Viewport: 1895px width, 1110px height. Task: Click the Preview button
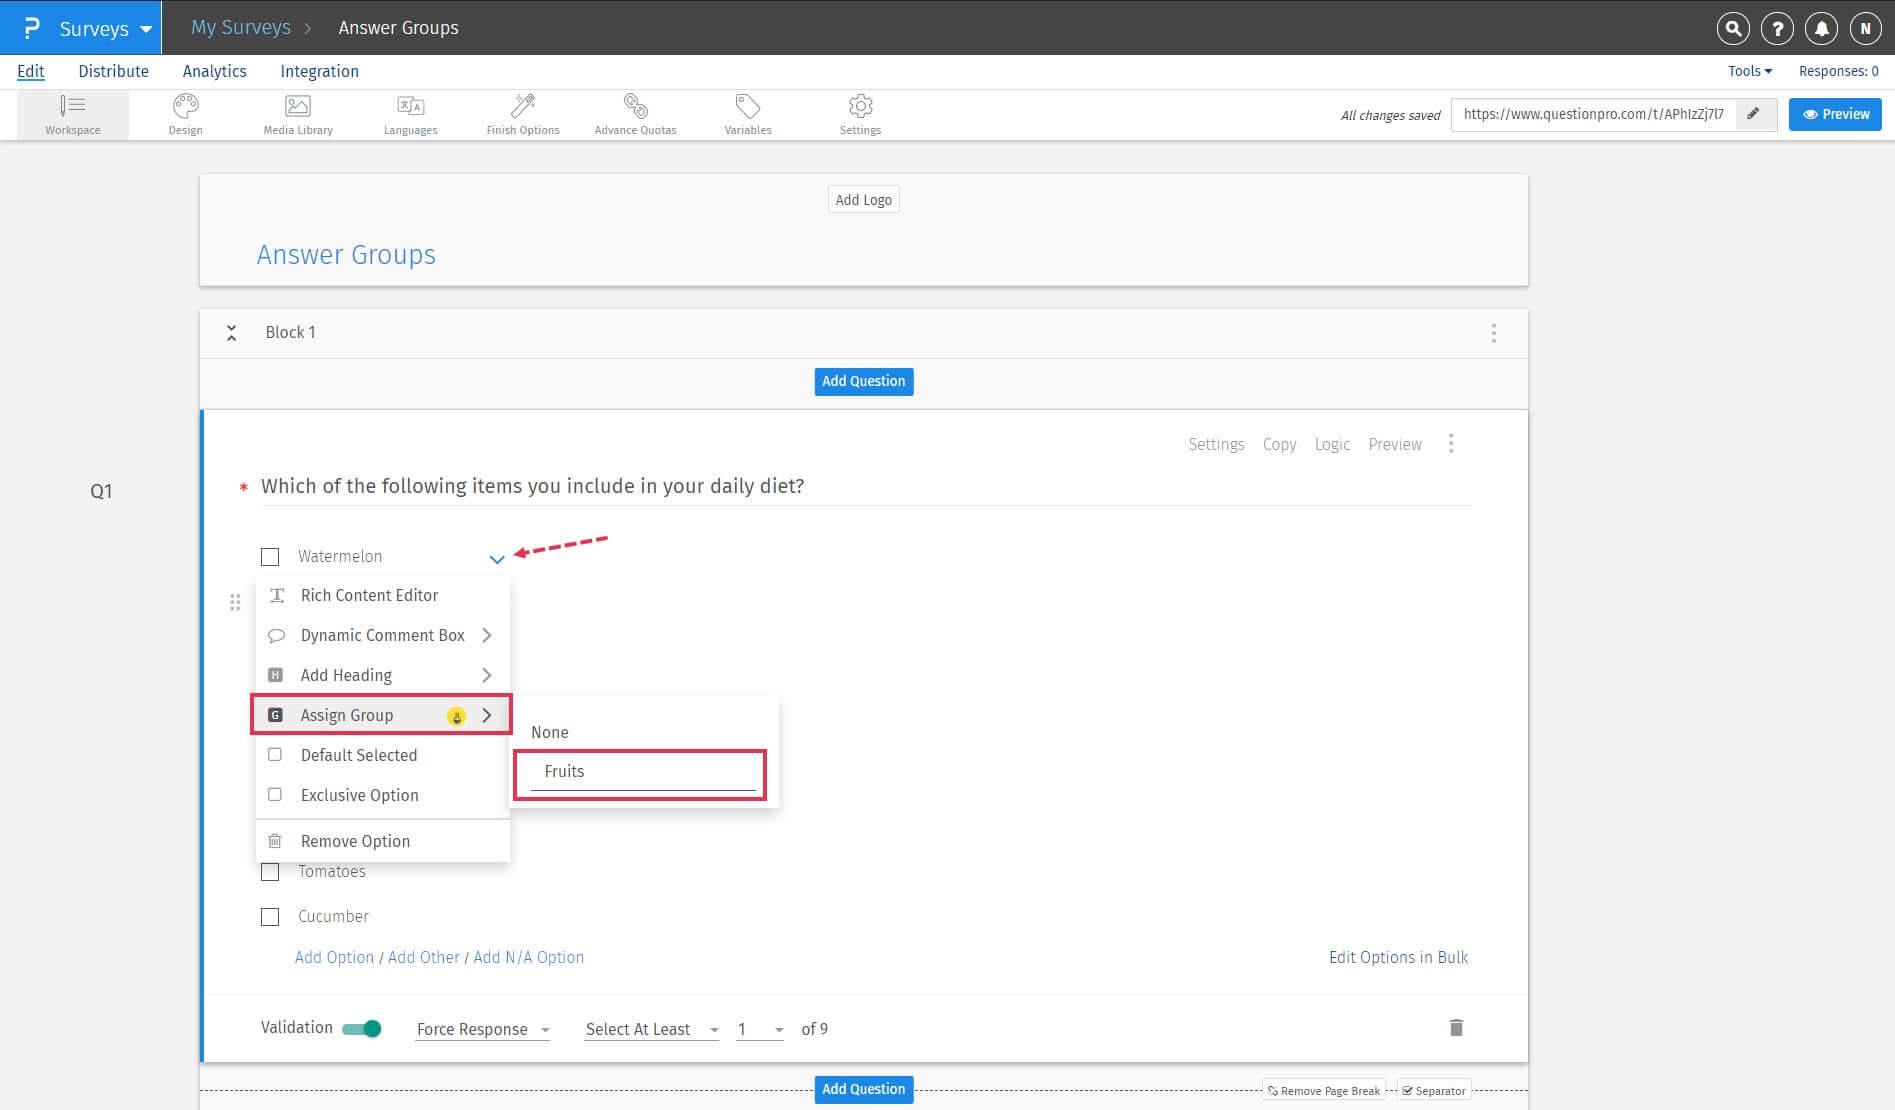[1835, 114]
